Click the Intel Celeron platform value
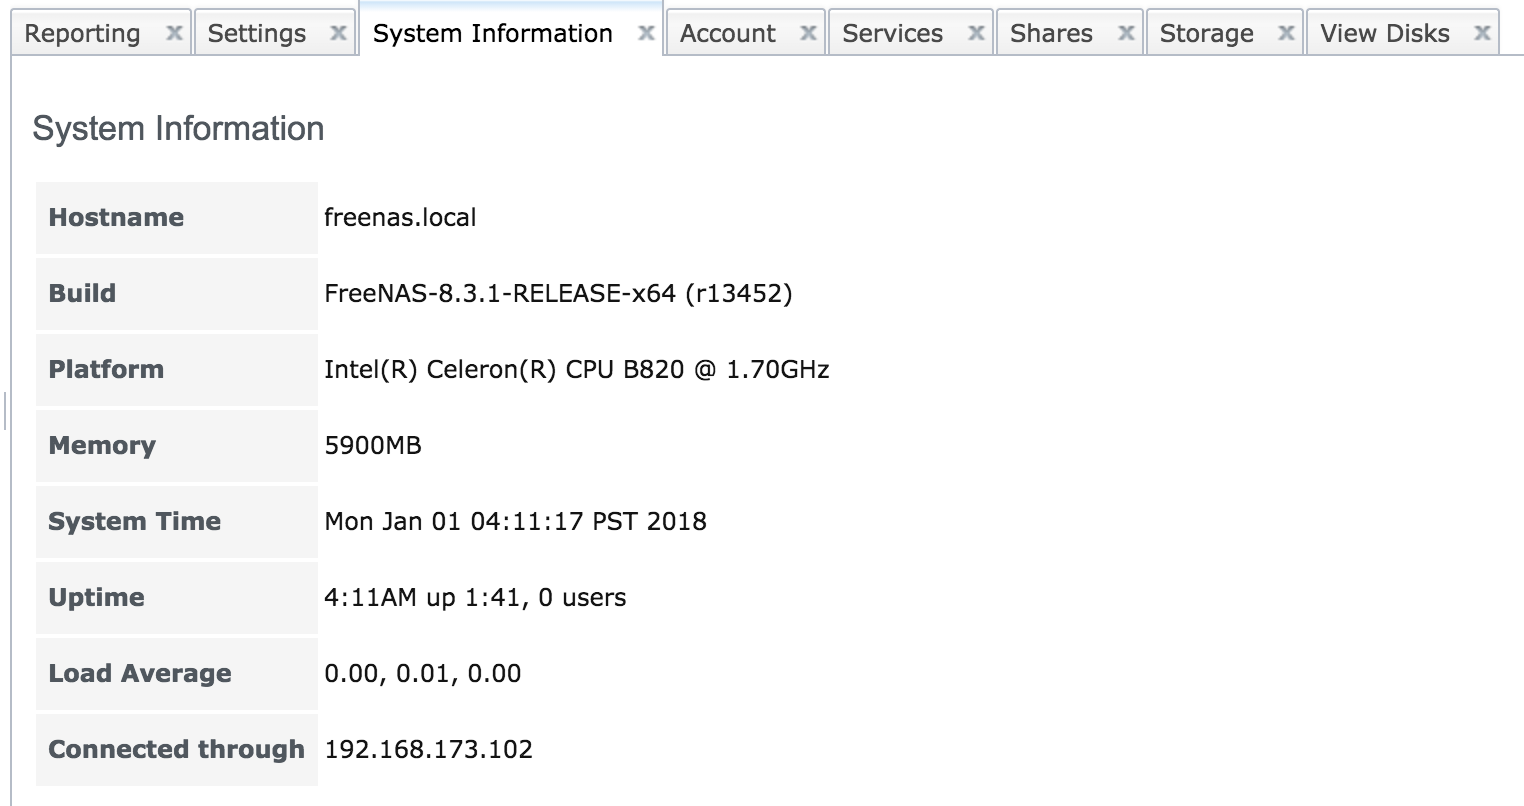Image resolution: width=1524 pixels, height=806 pixels. point(577,369)
